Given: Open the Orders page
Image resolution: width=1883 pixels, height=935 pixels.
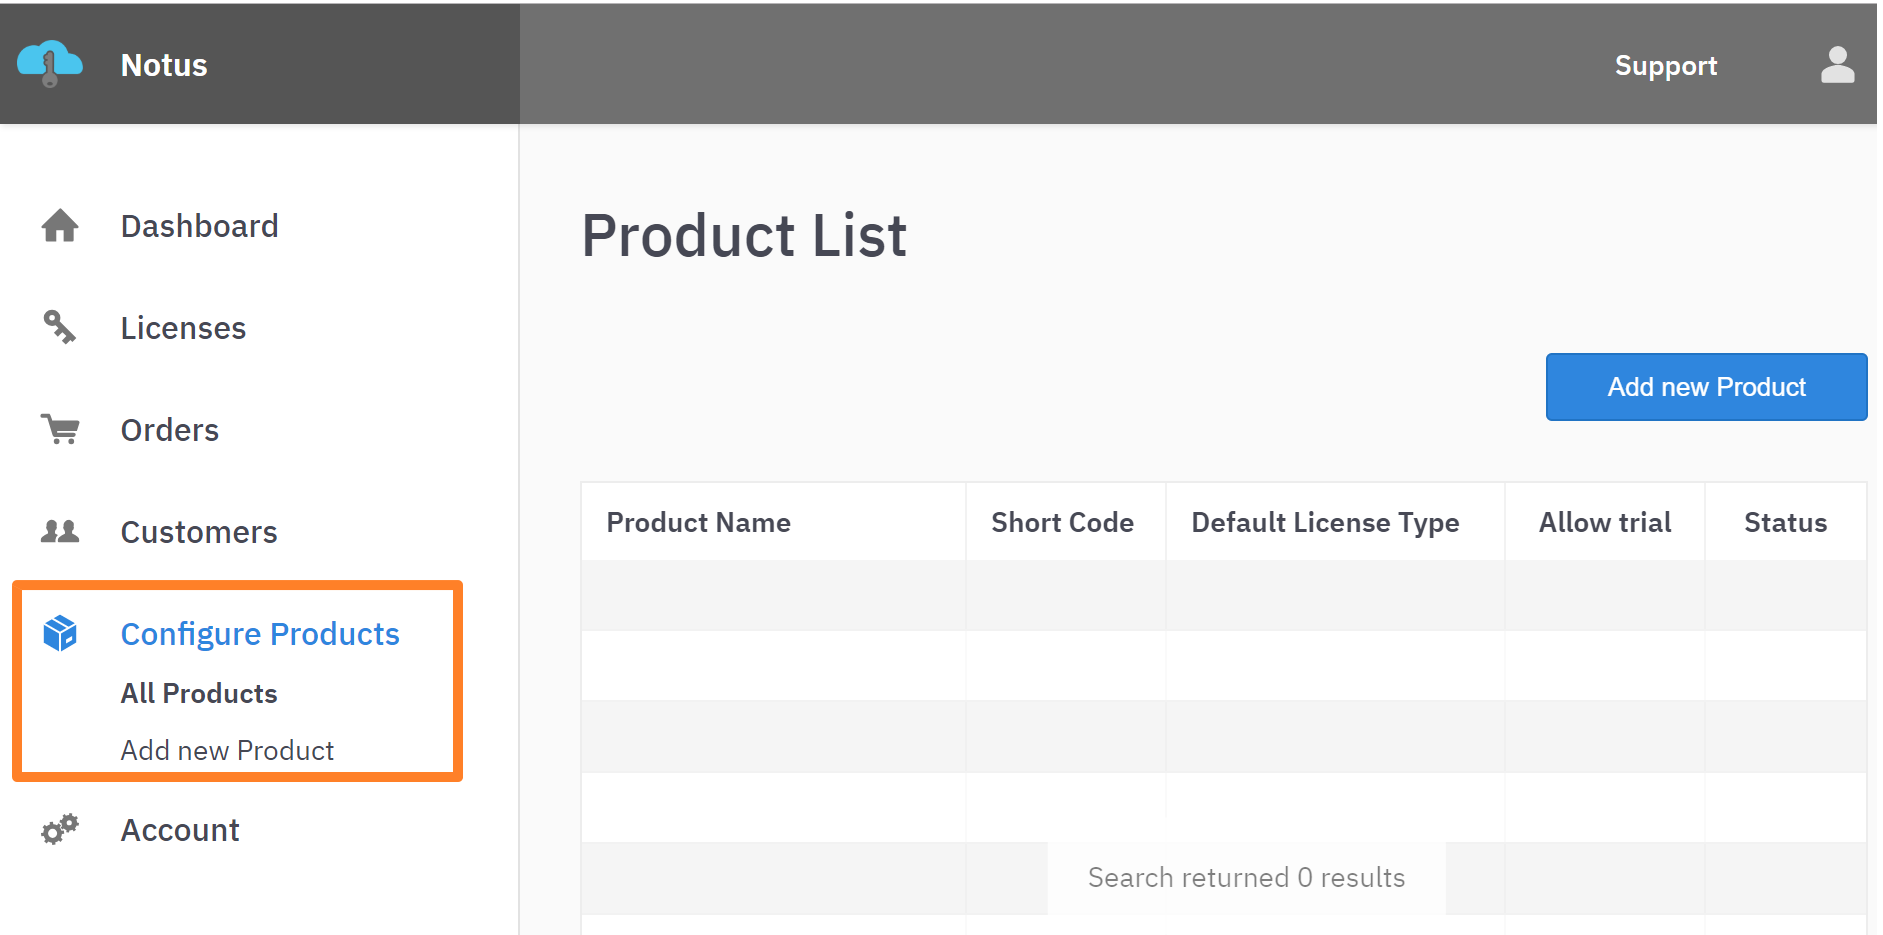Looking at the screenshot, I should 170,430.
